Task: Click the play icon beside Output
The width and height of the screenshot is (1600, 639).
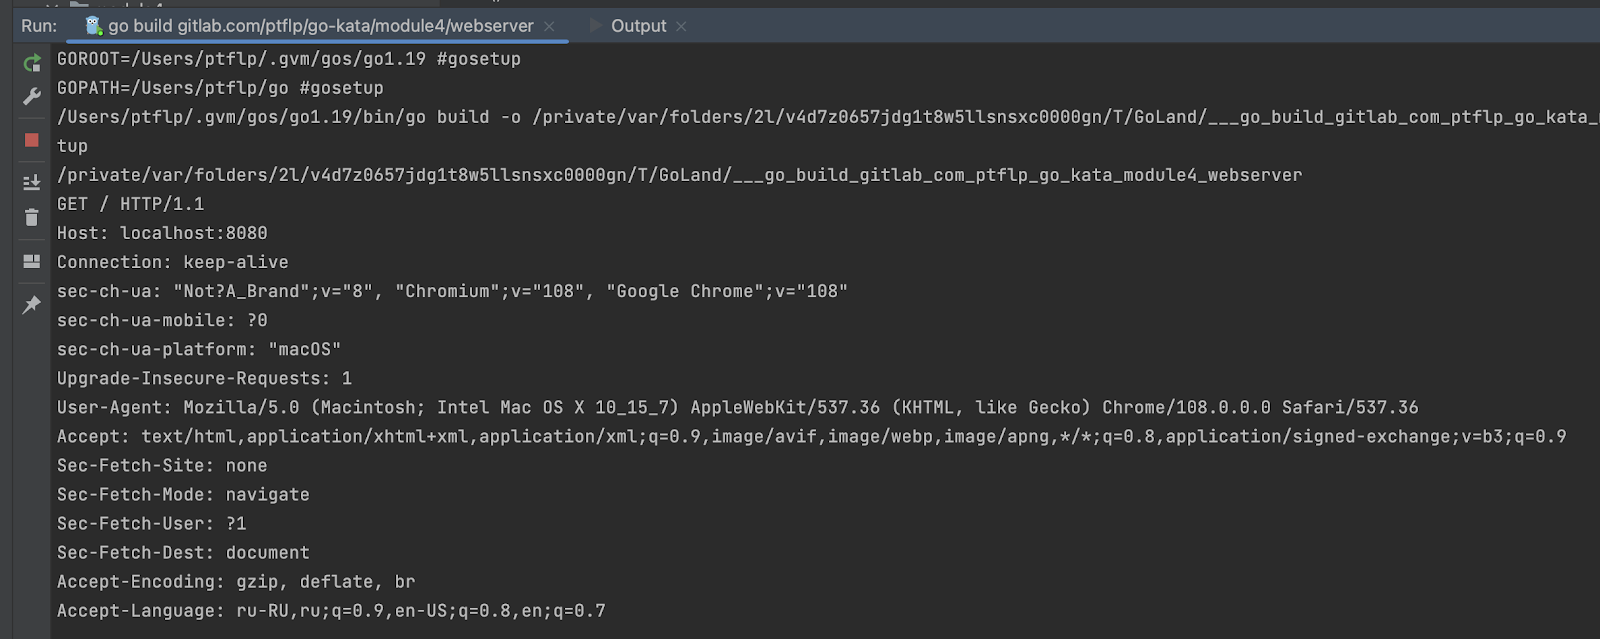Action: (596, 25)
